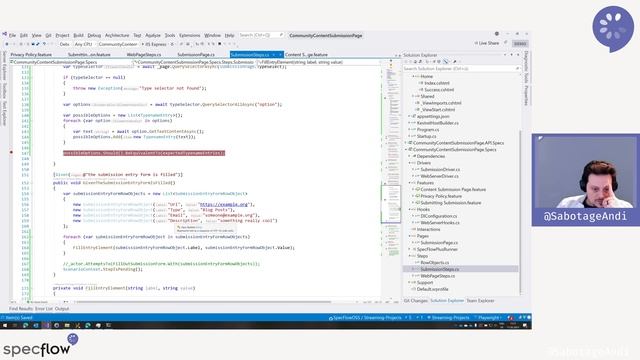
Task: Open the project navigation dropdown CommunityContentSubmissionPage.Specs
Action: click(71, 62)
